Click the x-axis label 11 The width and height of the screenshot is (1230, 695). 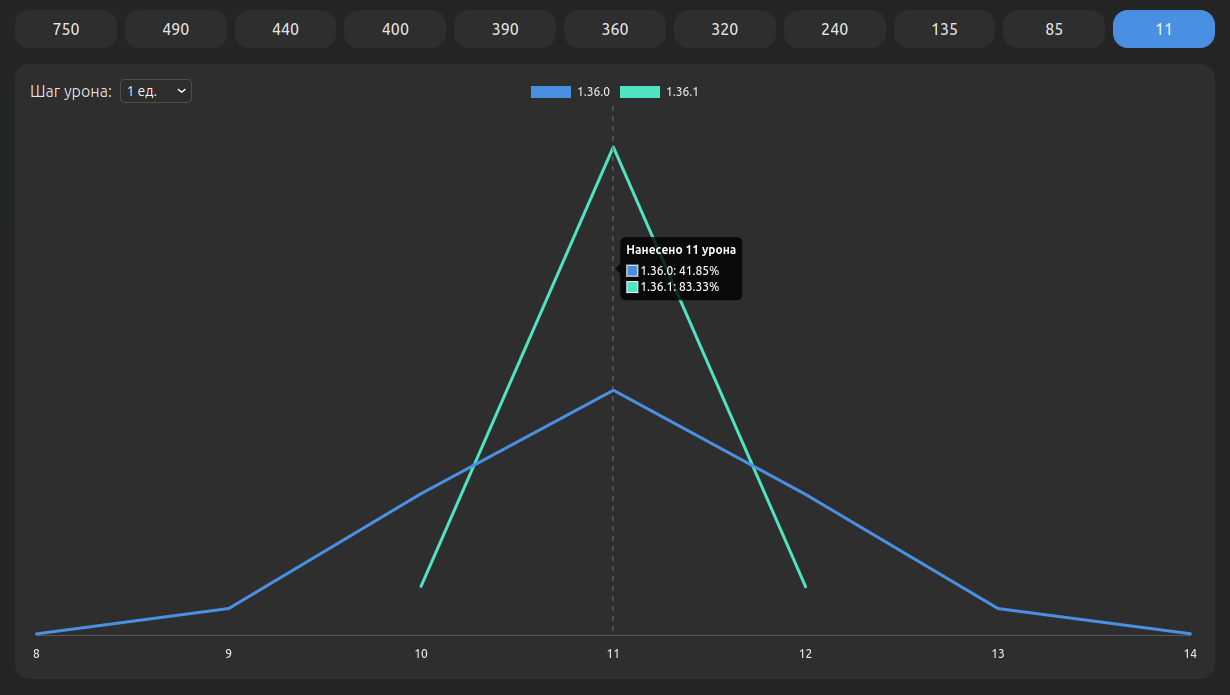613,654
